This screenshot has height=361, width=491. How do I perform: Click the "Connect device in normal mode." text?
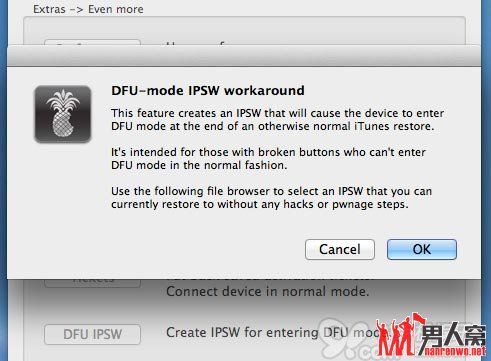[268, 292]
